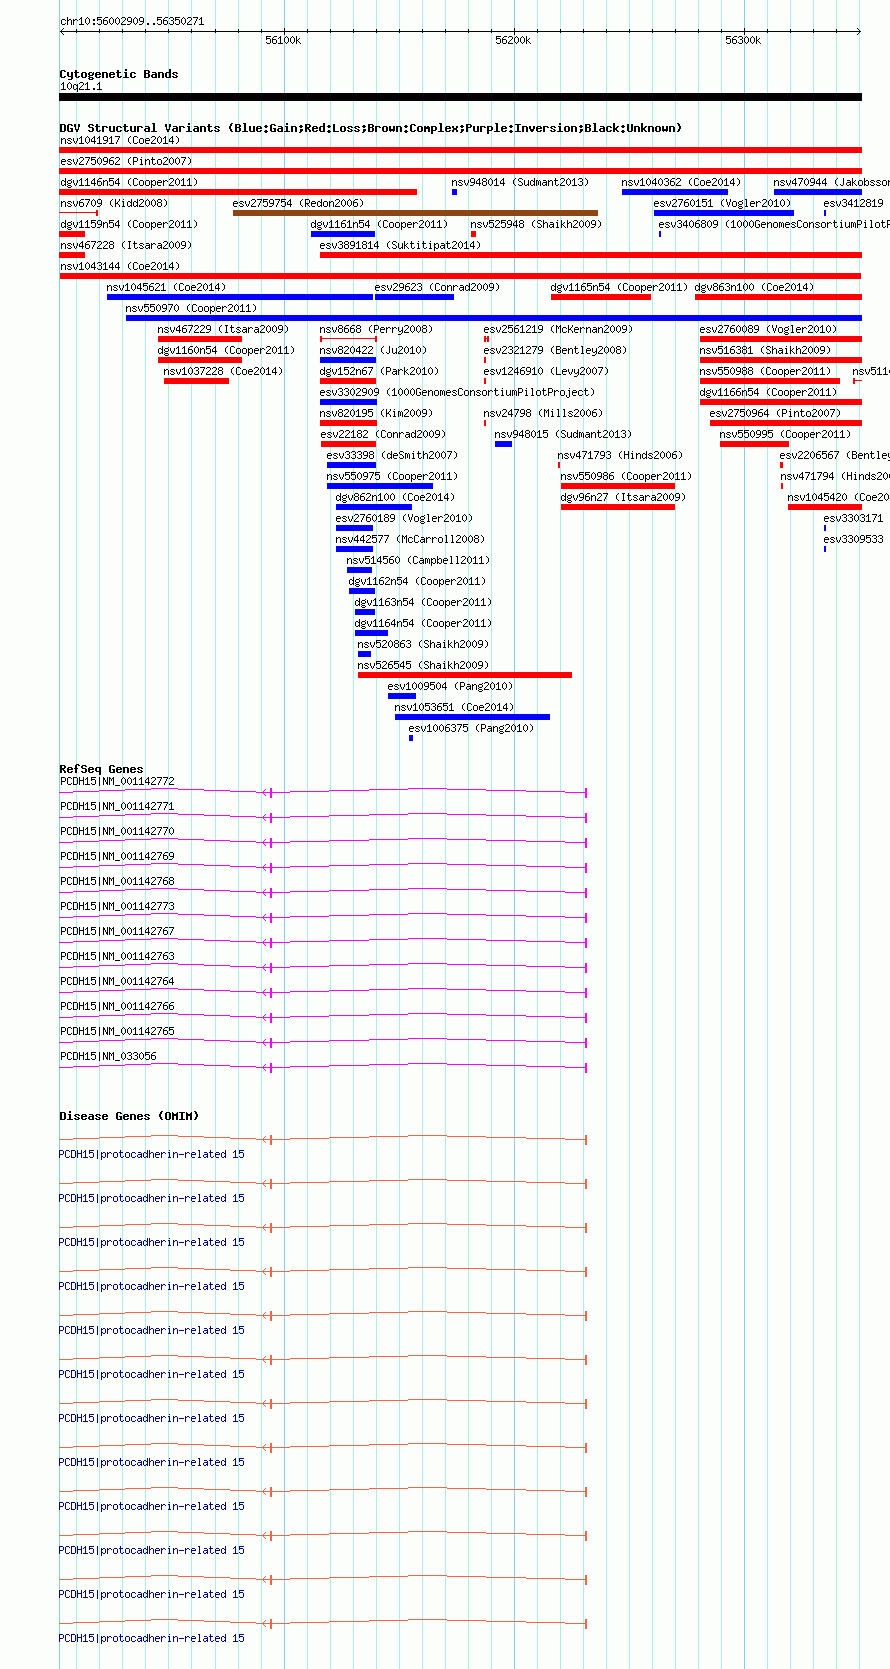Select esv22182 (Conrad2009) variant label
Image resolution: width=890 pixels, height=1669 pixels.
click(383, 434)
